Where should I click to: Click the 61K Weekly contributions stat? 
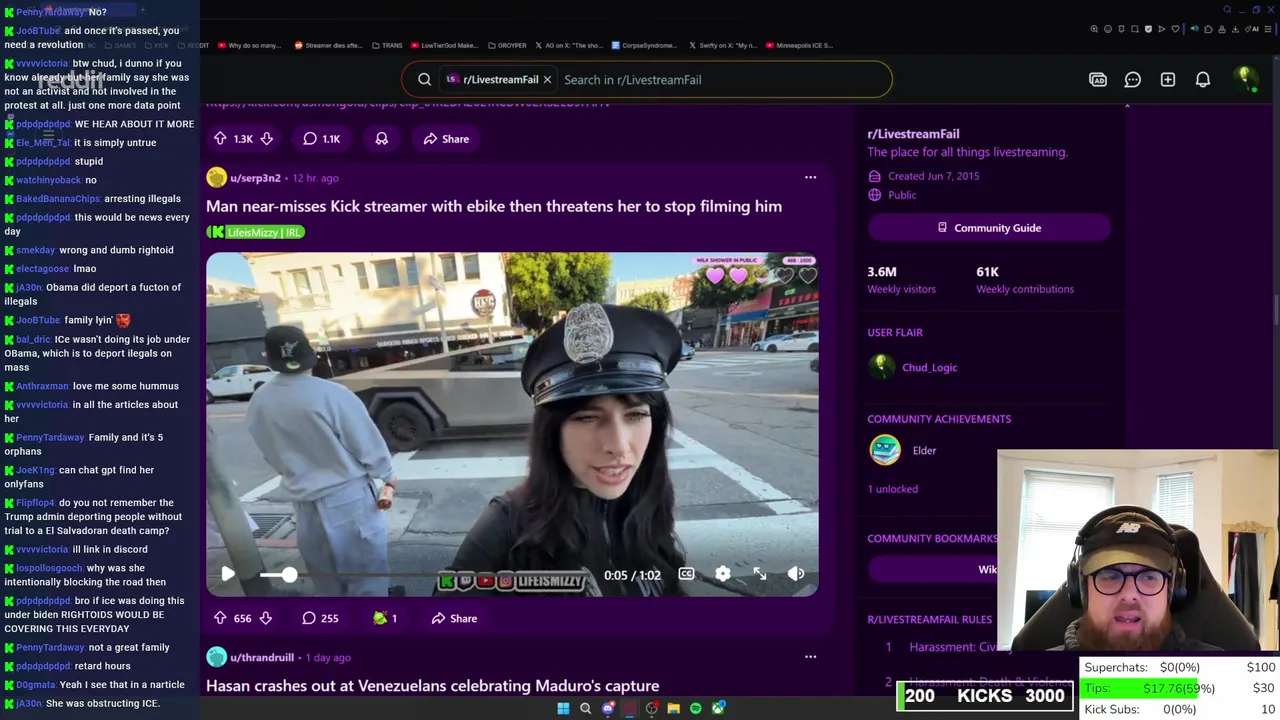pyautogui.click(x=1025, y=280)
